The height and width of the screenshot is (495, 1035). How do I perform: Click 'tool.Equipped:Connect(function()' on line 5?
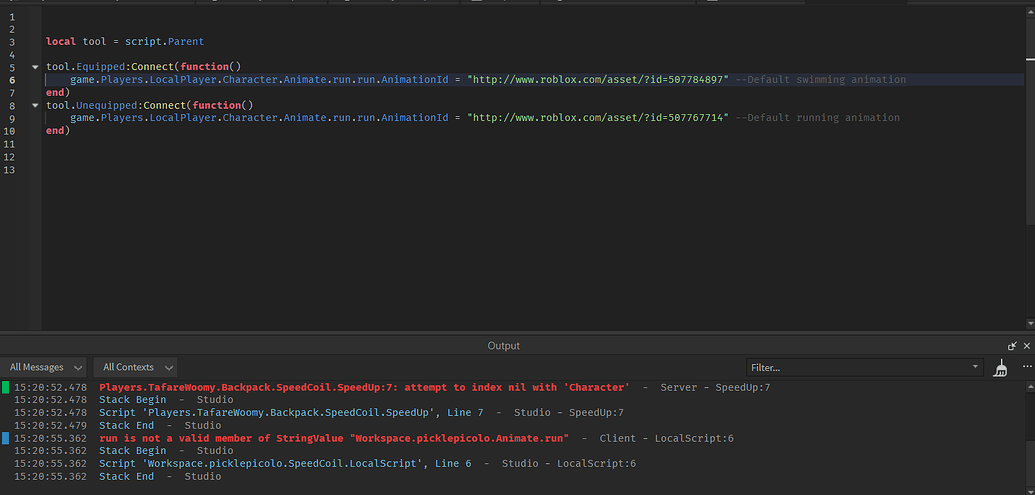(144, 67)
